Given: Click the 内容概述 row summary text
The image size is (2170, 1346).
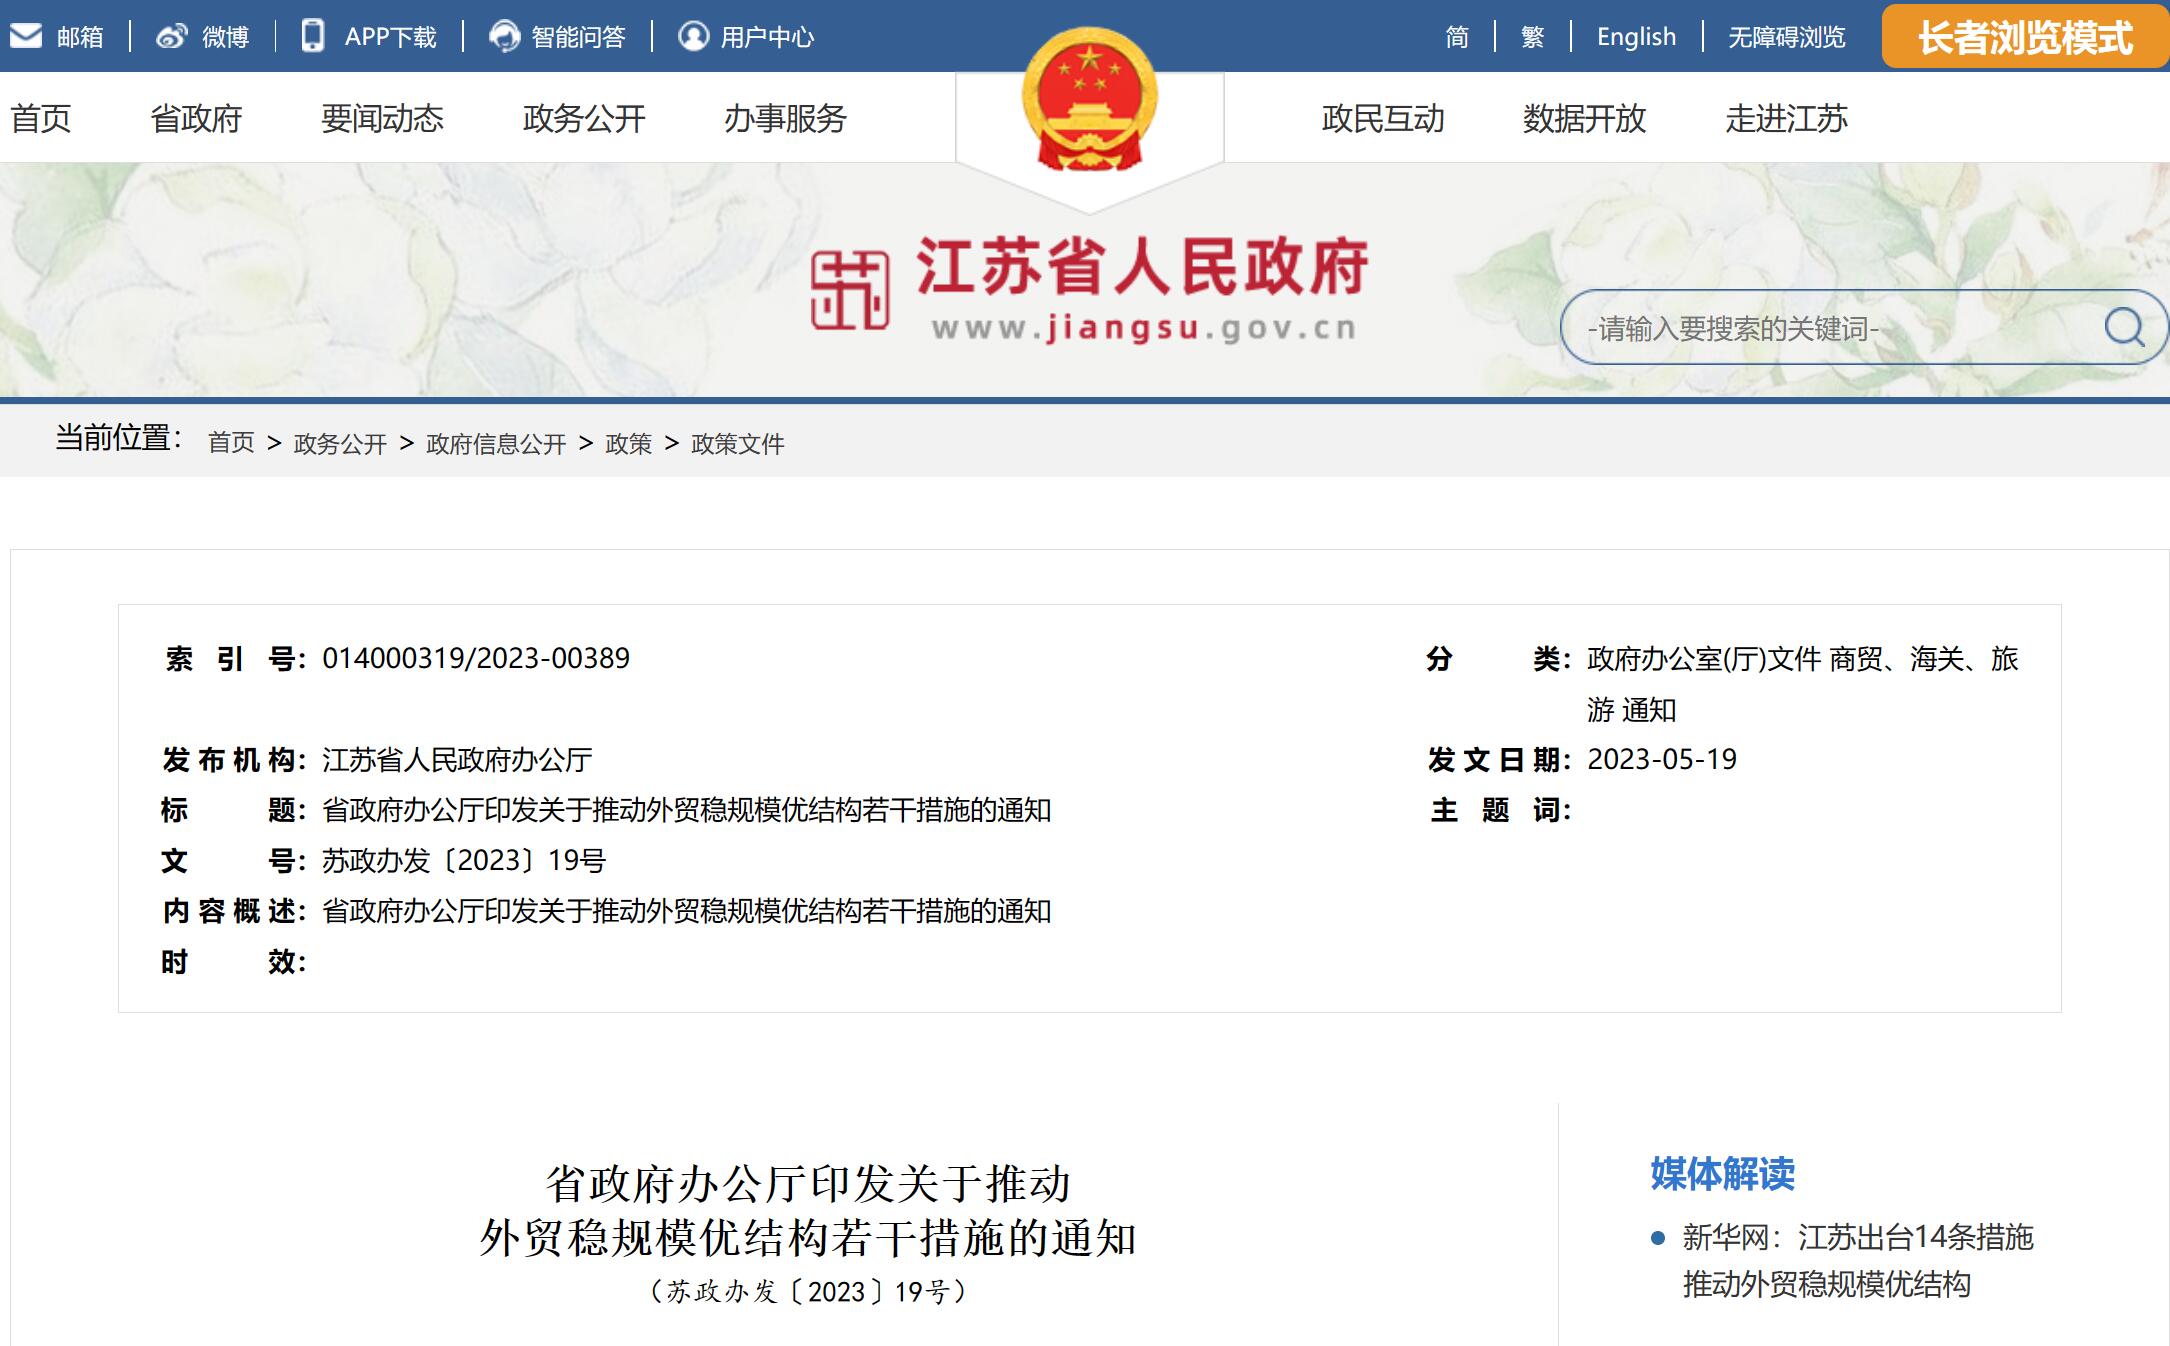Looking at the screenshot, I should pyautogui.click(x=686, y=911).
